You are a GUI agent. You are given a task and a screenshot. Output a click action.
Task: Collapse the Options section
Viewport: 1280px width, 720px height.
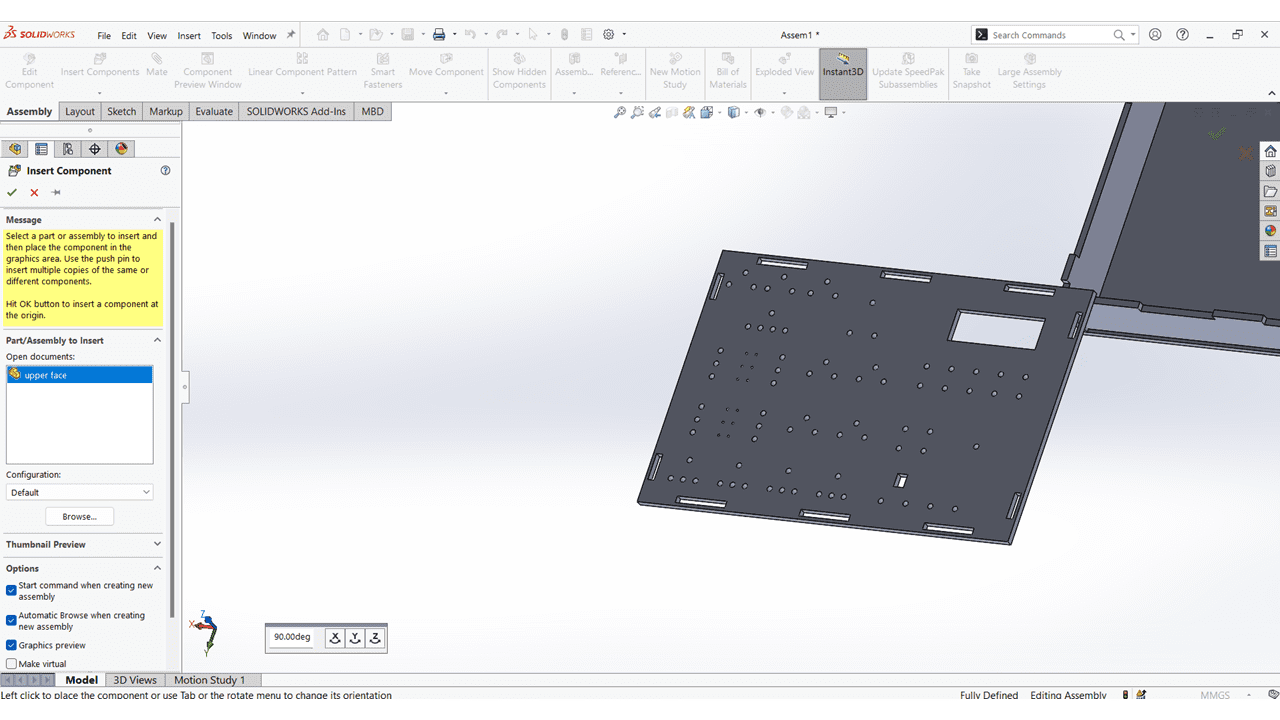(x=157, y=568)
